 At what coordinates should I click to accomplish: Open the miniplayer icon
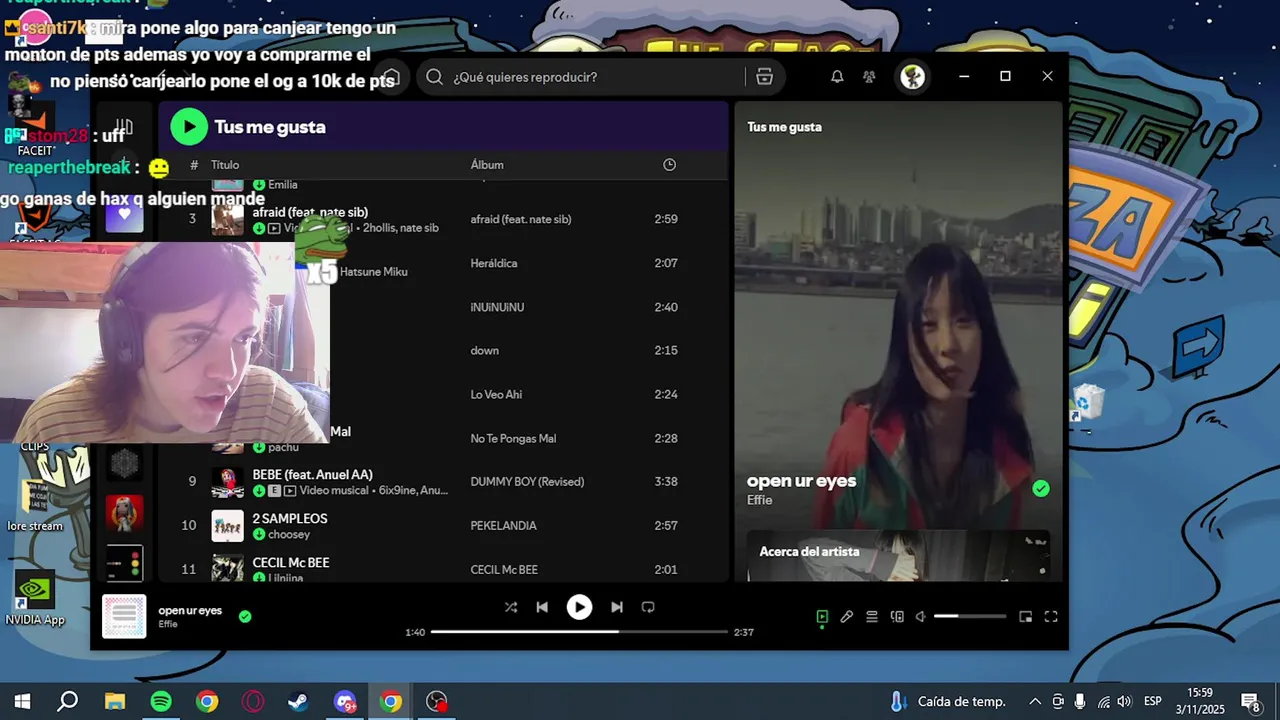pyautogui.click(x=1026, y=617)
